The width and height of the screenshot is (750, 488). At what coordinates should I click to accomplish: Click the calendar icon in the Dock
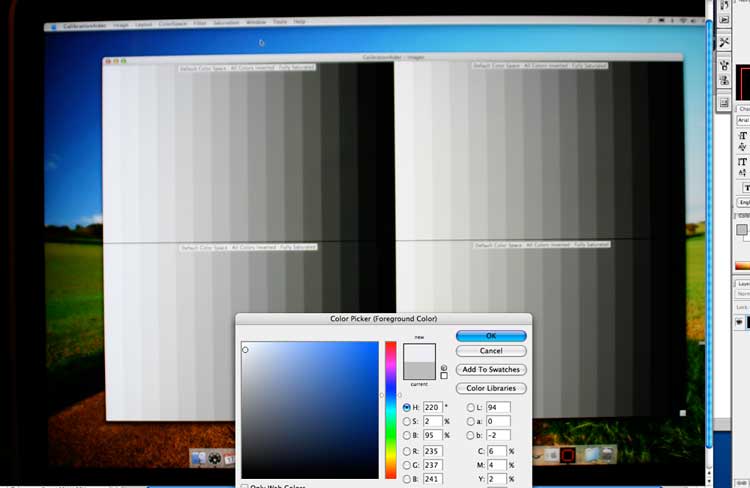(229, 459)
